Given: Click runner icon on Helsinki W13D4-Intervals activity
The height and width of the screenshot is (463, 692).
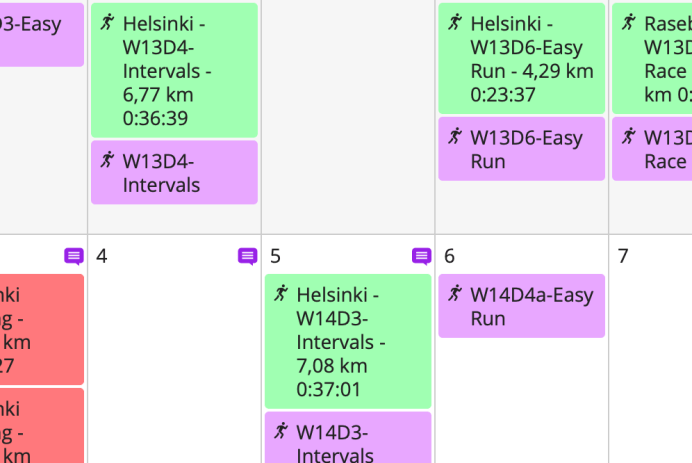Looking at the screenshot, I should click(x=108, y=23).
